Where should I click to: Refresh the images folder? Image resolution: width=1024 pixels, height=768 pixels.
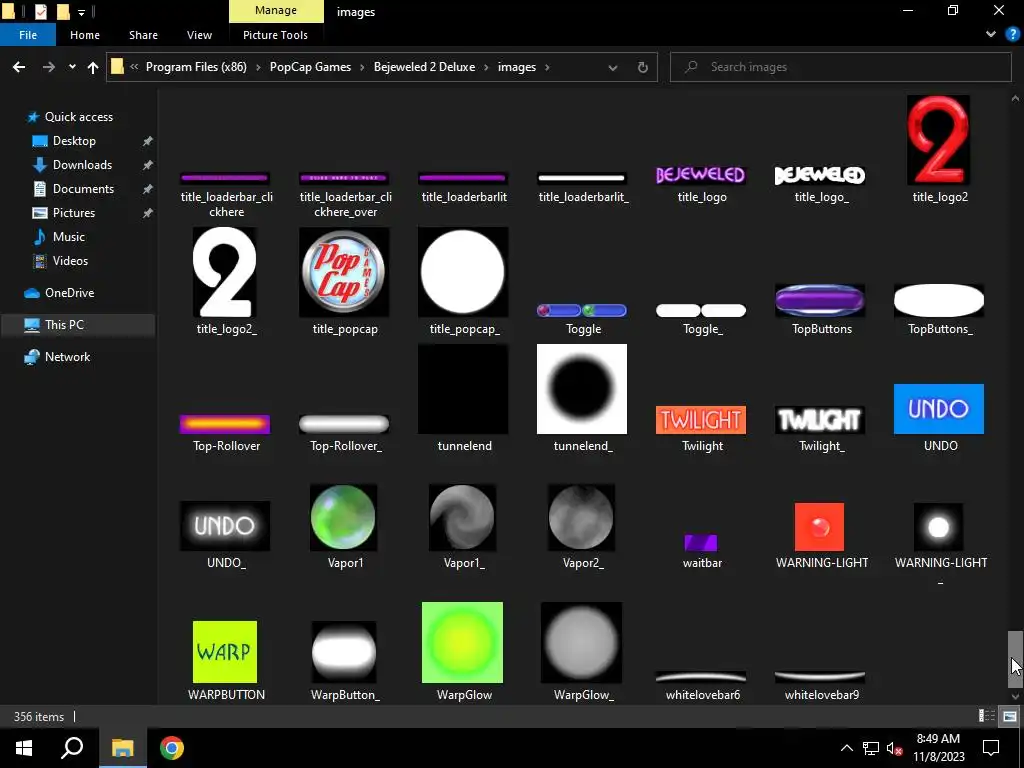click(643, 67)
